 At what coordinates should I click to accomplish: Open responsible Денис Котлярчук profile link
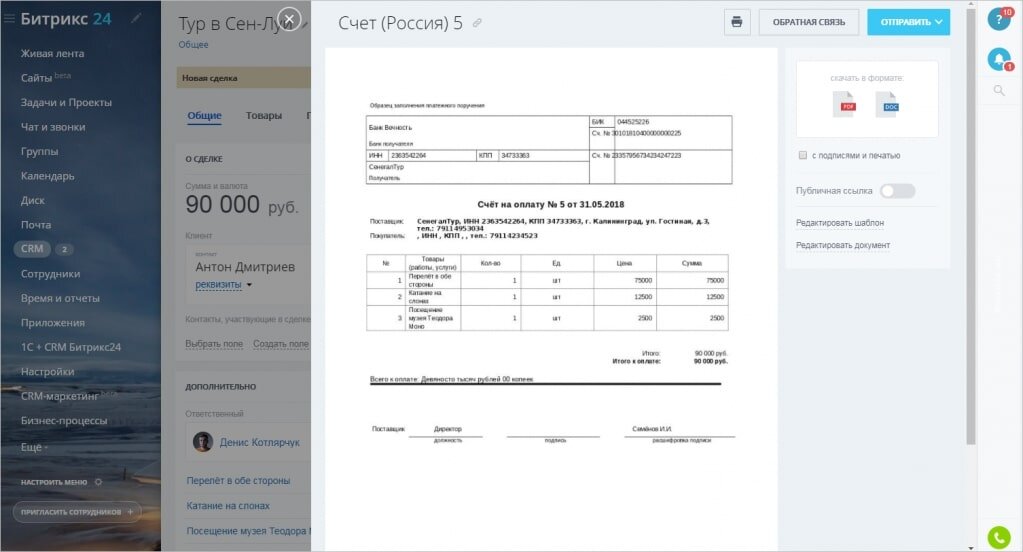click(260, 442)
